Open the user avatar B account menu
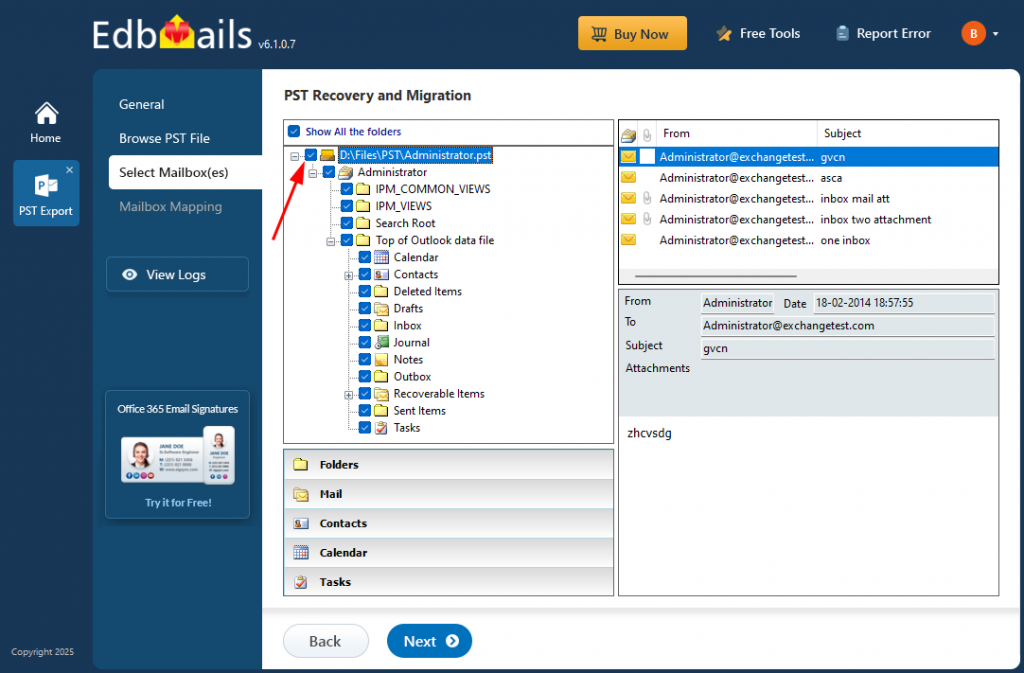The width and height of the screenshot is (1024, 673). (973, 33)
